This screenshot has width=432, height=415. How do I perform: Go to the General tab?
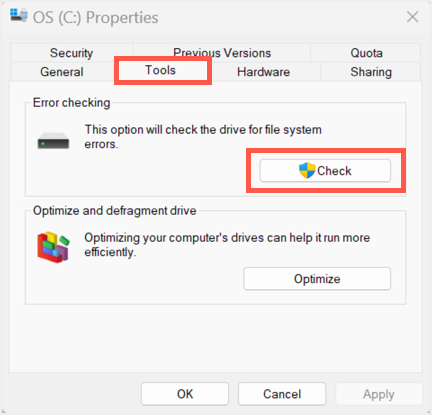coord(62,72)
